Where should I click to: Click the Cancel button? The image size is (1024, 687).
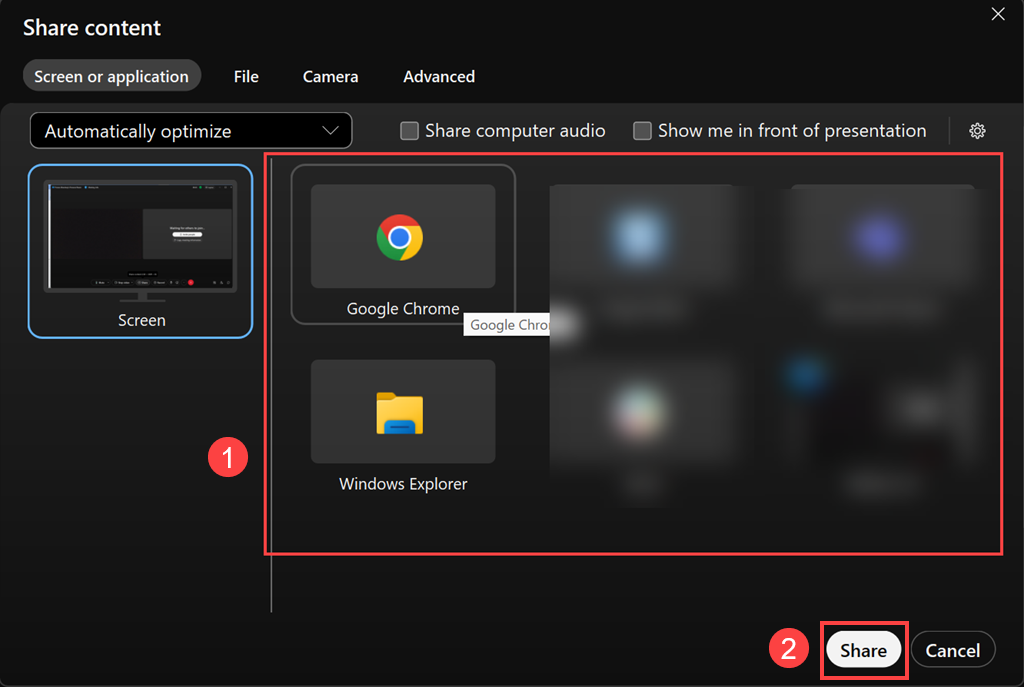click(x=952, y=650)
